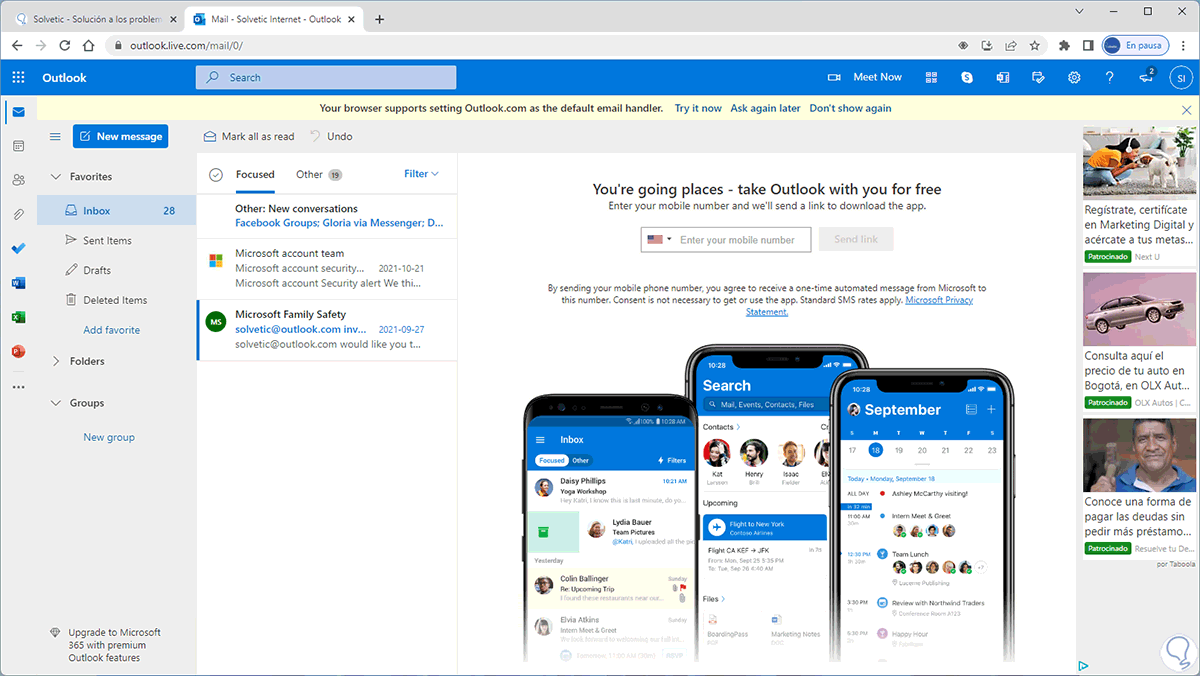Click the Undo button
This screenshot has height=676, width=1200.
click(x=330, y=137)
